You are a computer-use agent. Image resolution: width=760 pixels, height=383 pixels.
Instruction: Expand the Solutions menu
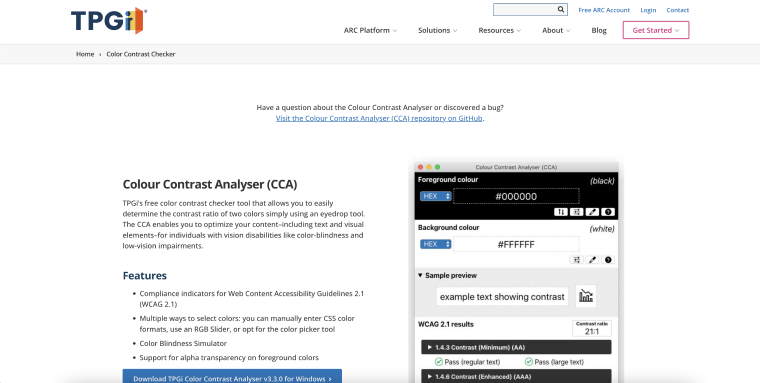click(x=438, y=30)
